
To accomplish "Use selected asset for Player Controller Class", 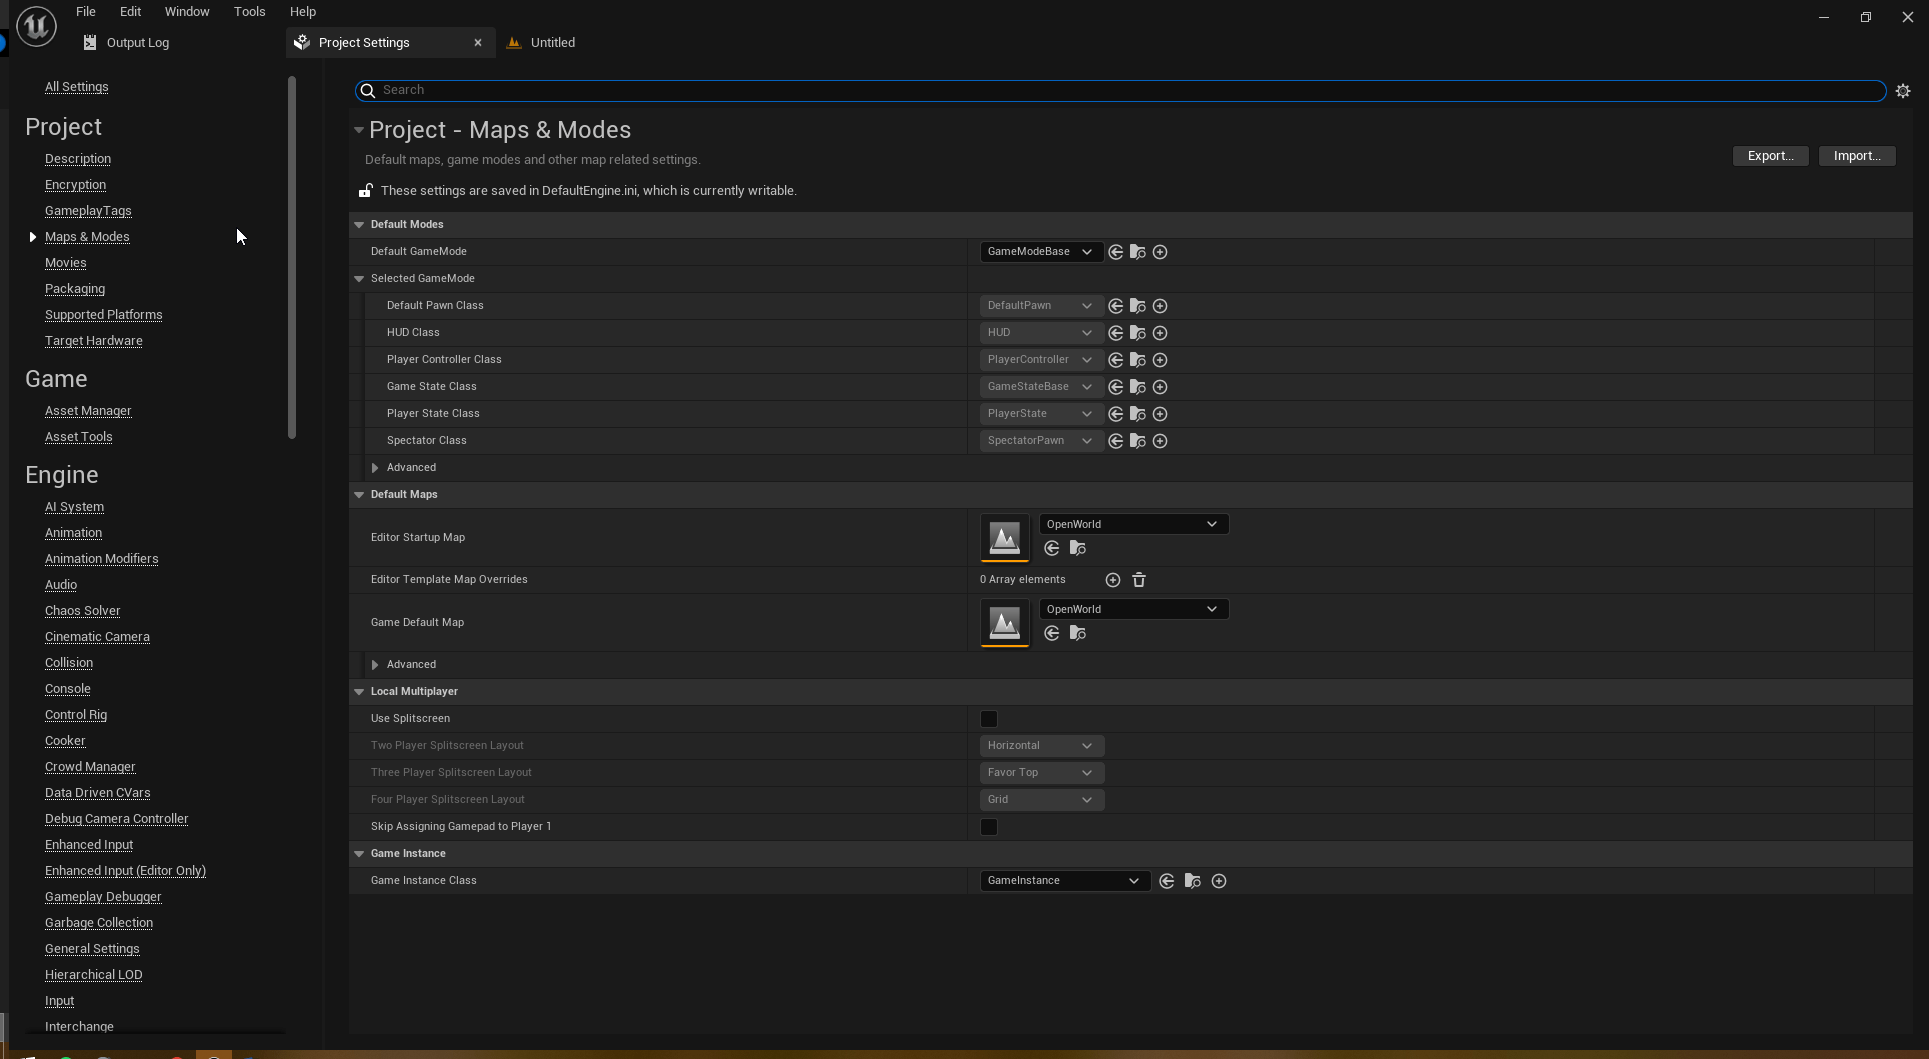I will (x=1115, y=360).
